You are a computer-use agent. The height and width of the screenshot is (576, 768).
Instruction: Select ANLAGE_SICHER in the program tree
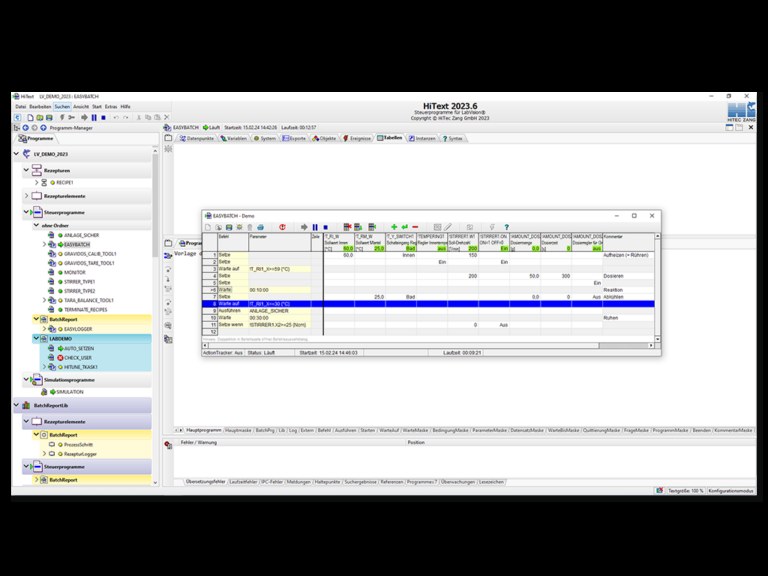81,235
